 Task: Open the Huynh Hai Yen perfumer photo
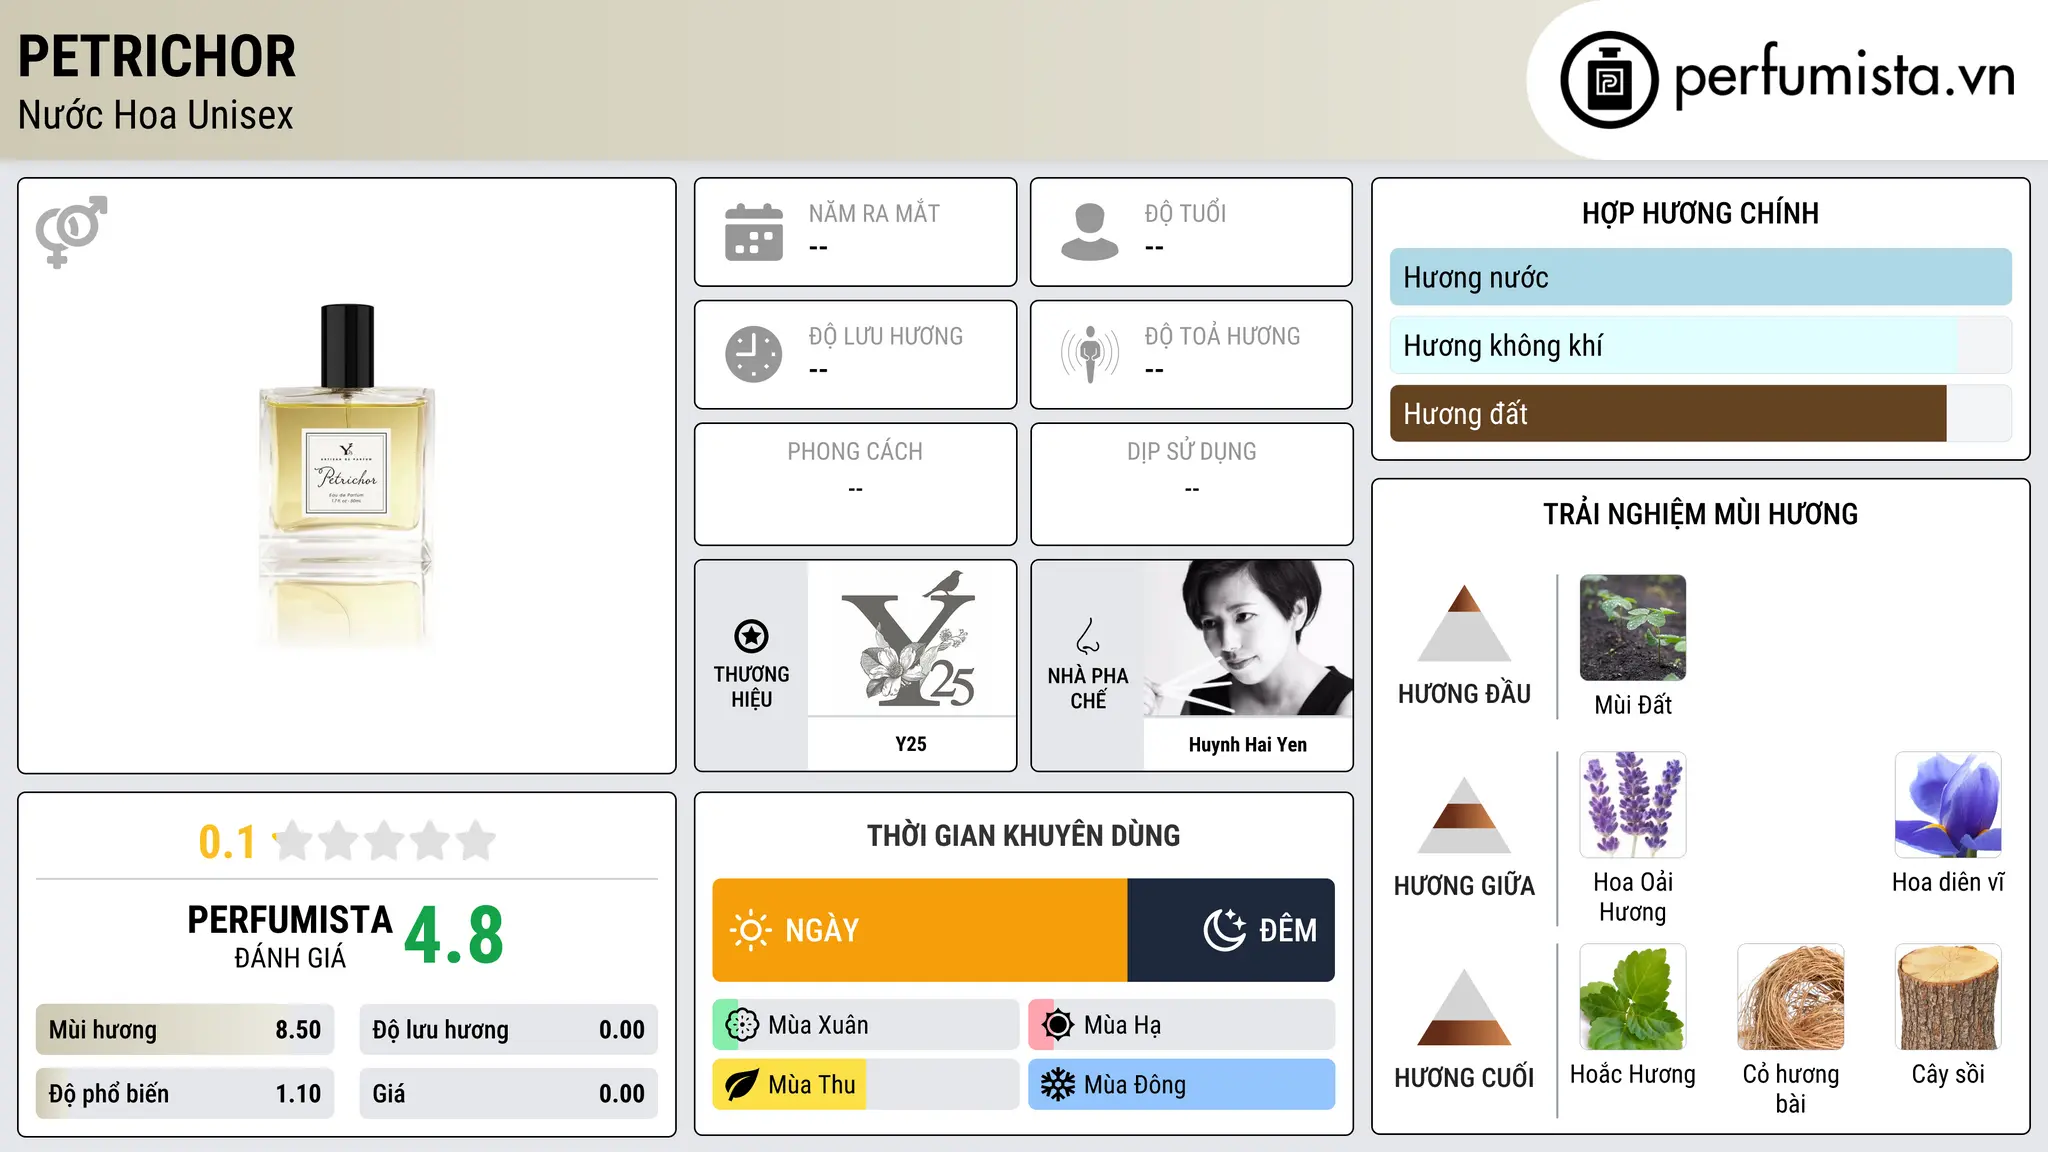tap(1248, 638)
